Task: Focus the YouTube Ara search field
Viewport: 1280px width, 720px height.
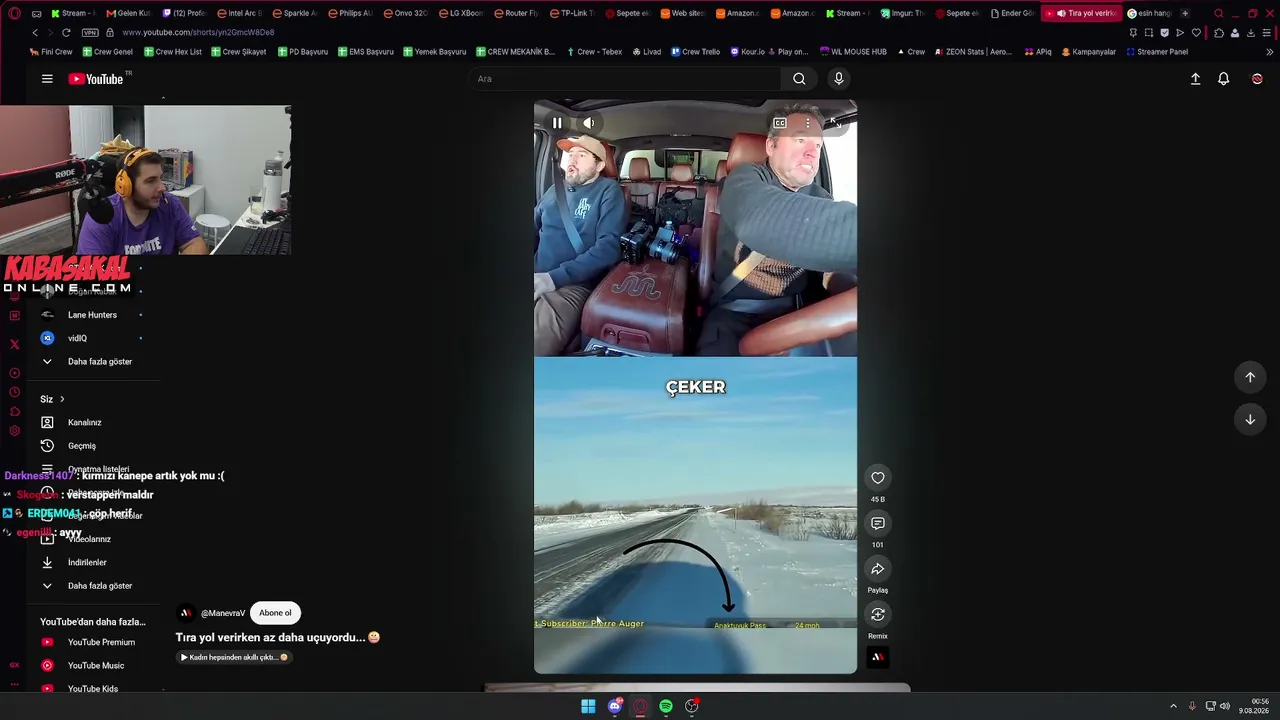Action: (623, 79)
